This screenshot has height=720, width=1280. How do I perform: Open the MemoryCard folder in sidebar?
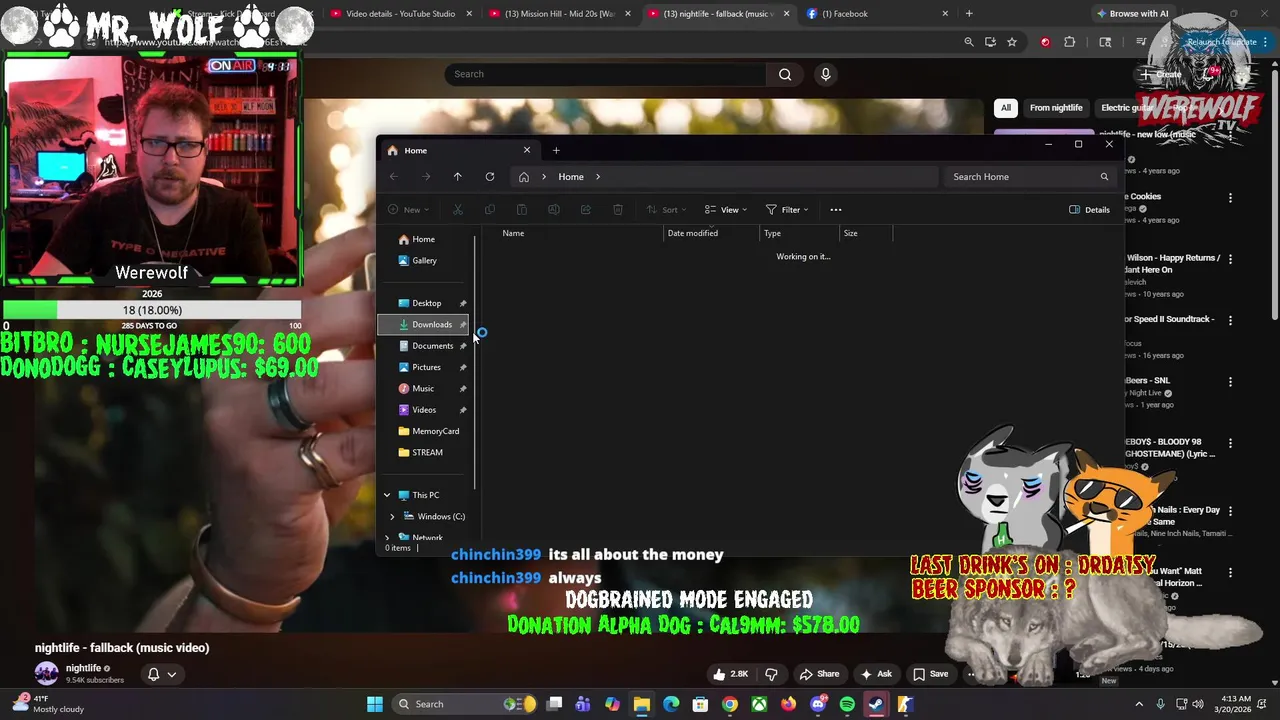coord(423,431)
